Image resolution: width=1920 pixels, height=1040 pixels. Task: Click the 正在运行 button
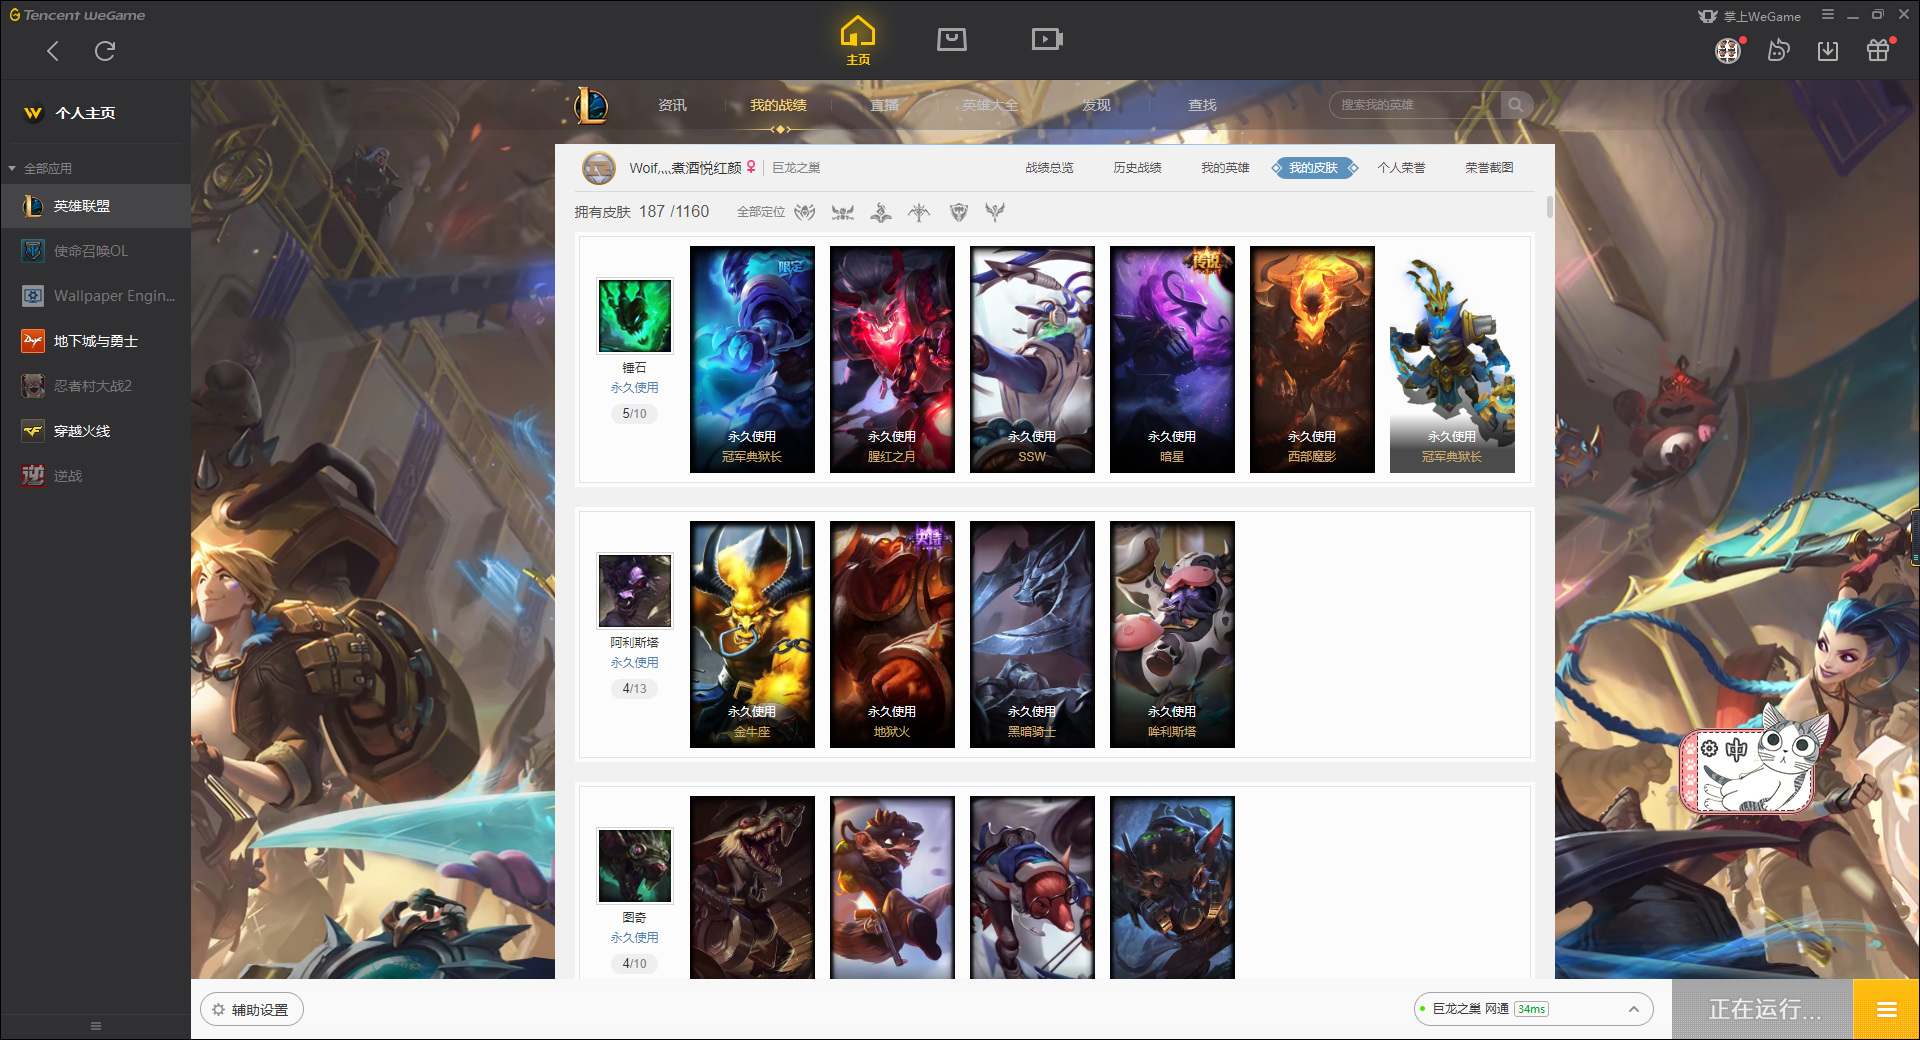click(x=1764, y=1010)
